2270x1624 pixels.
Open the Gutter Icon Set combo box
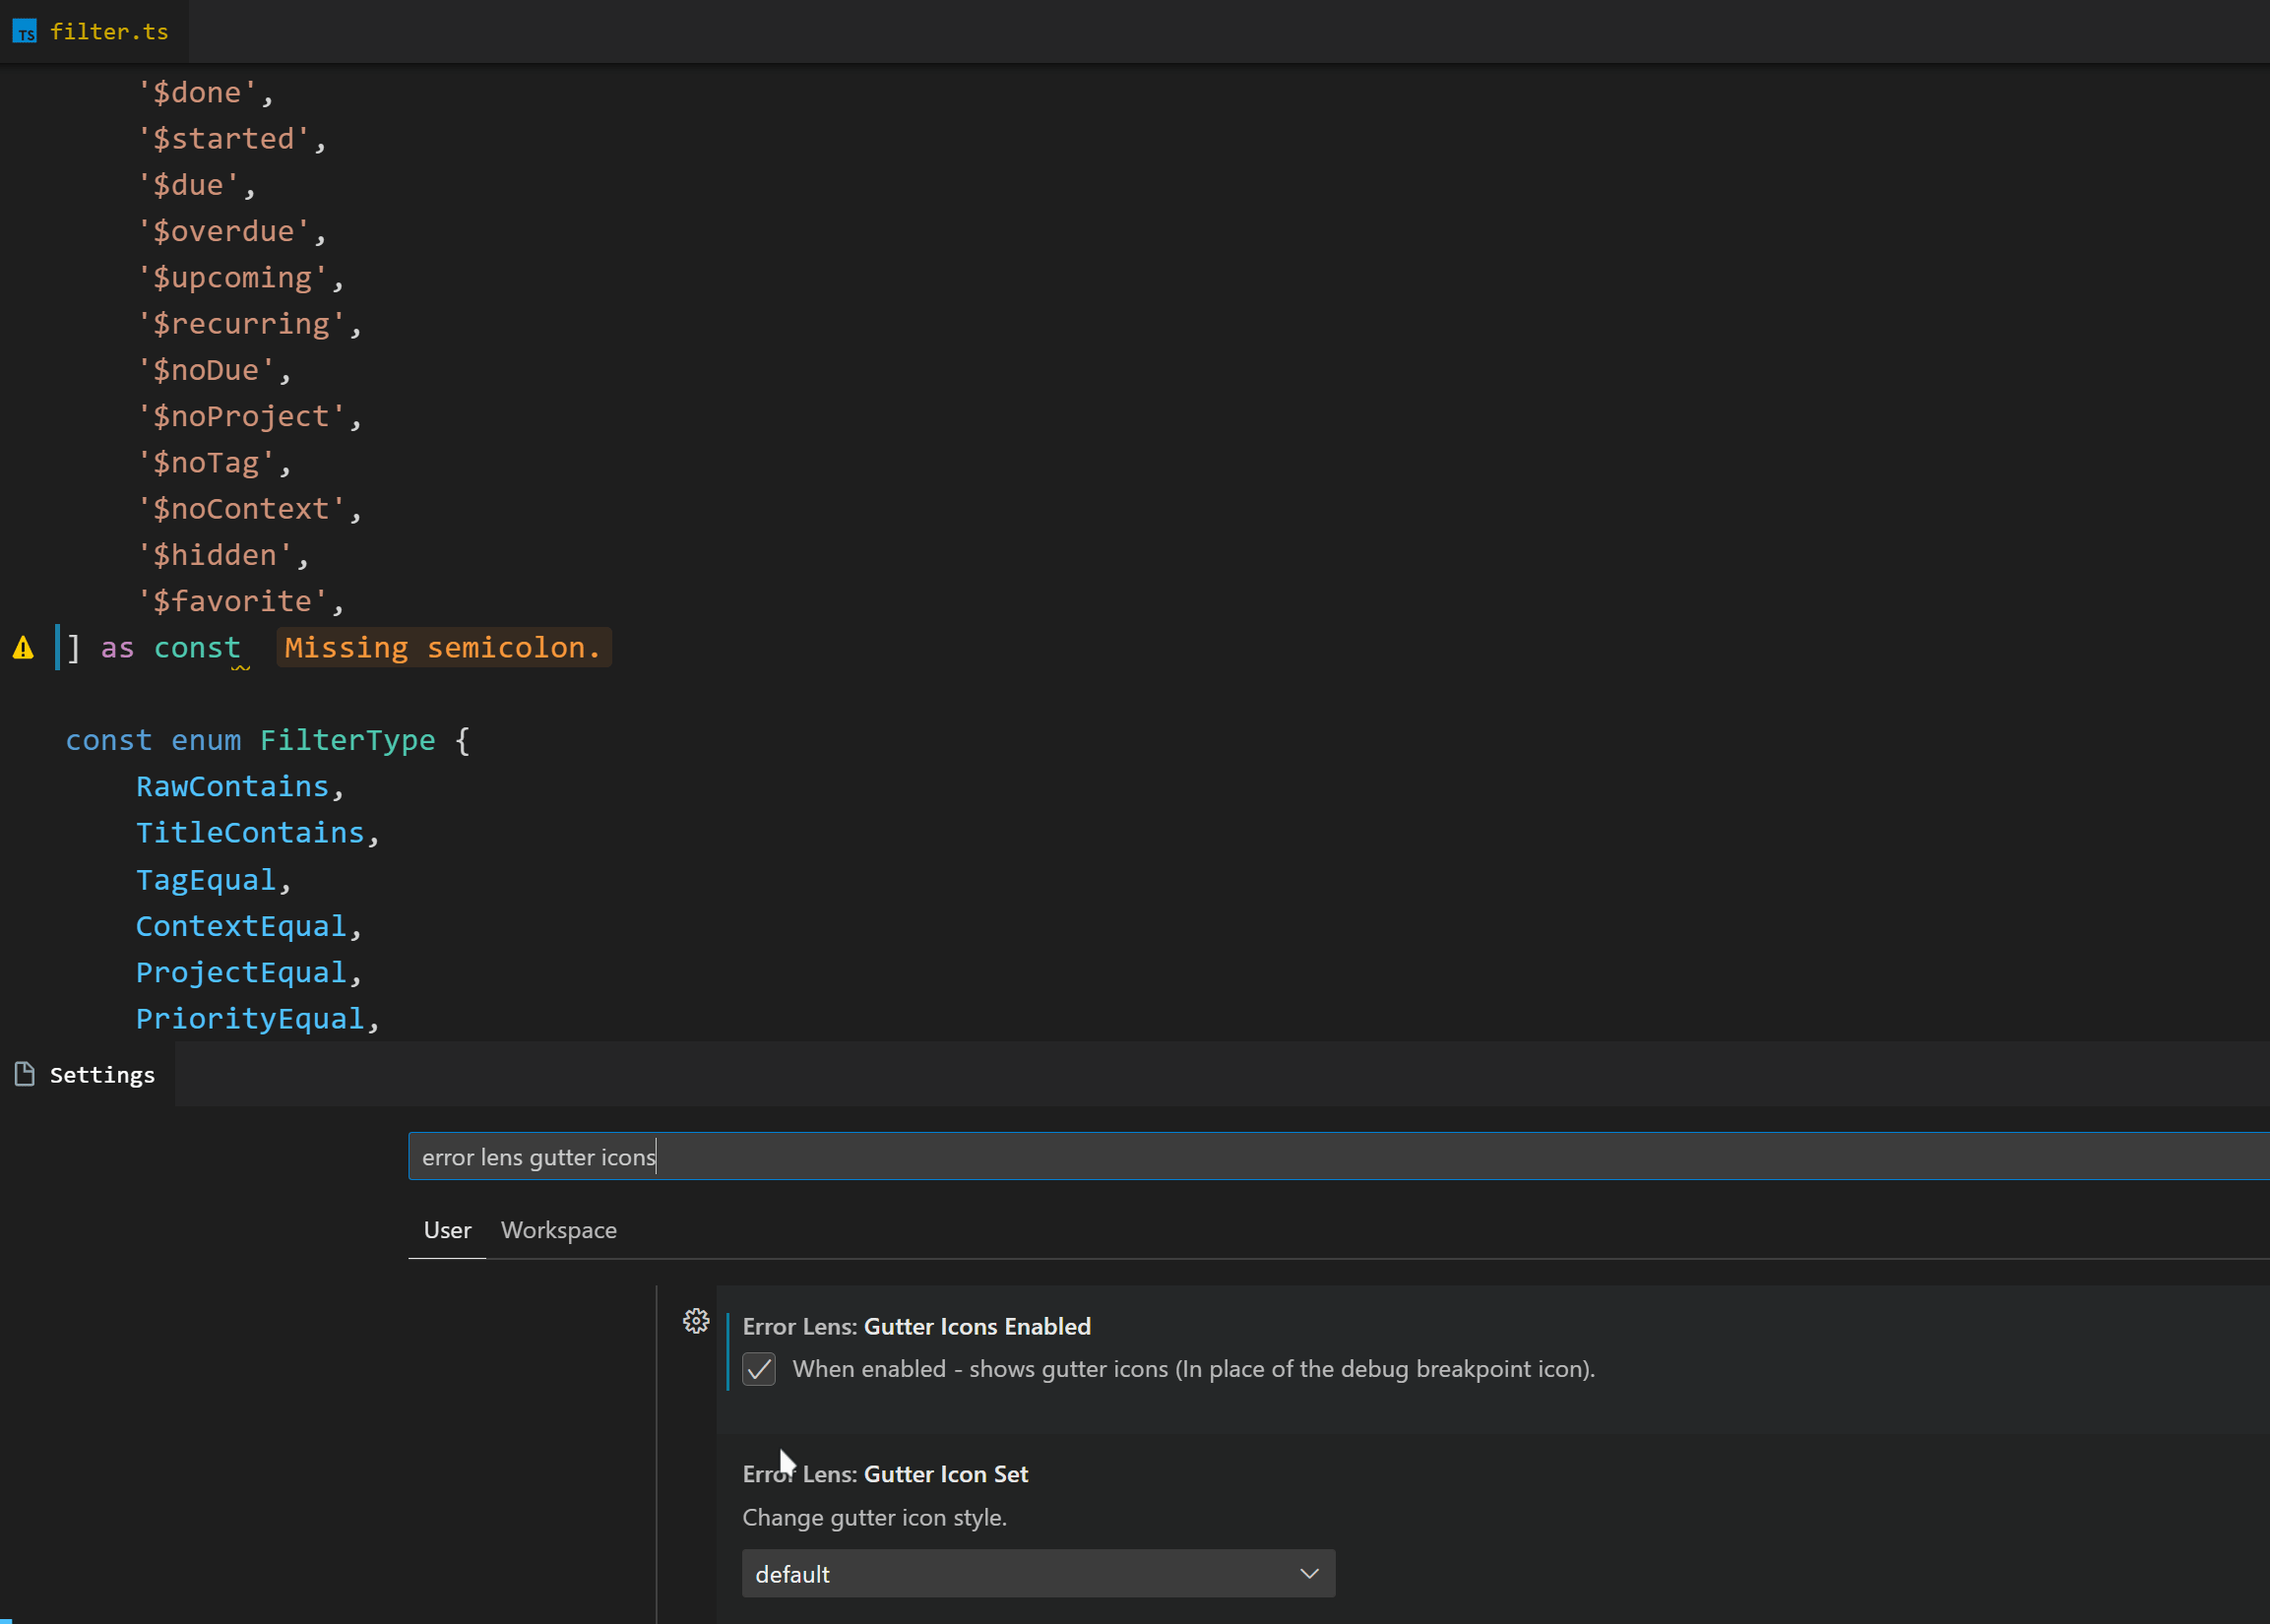1037,1573
